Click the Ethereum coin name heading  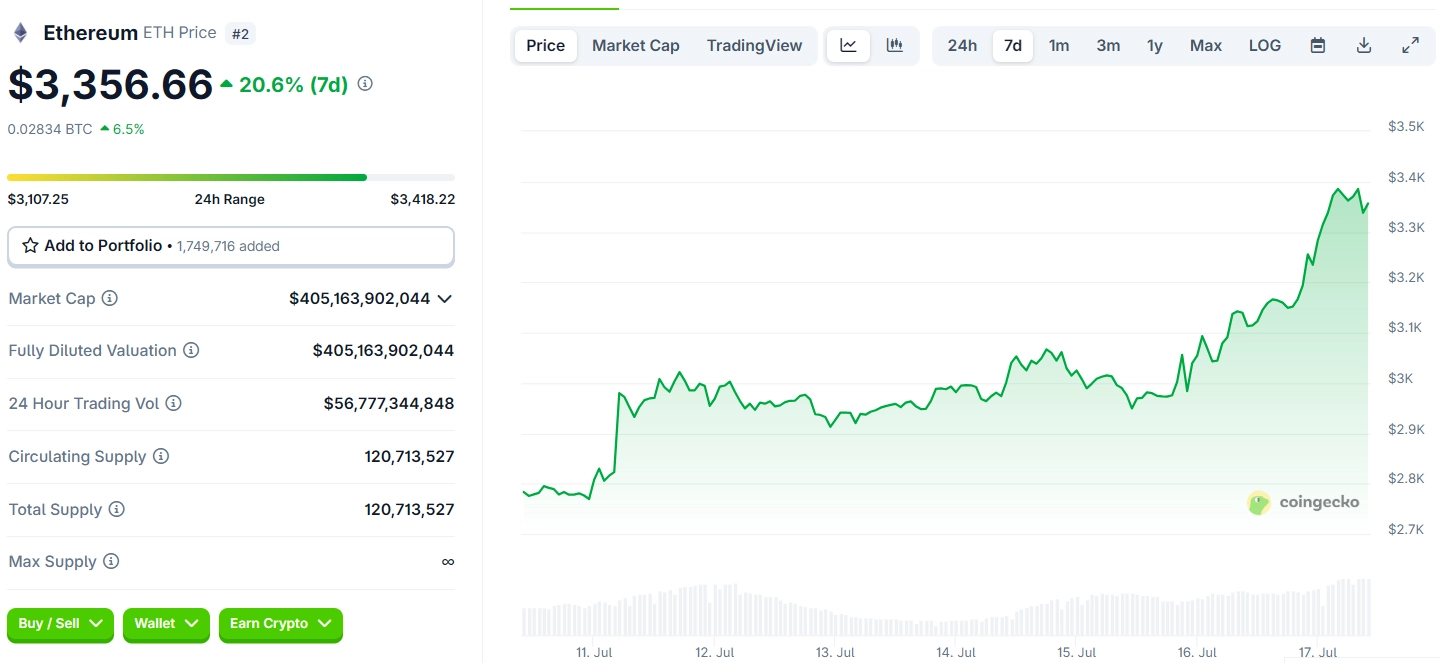(x=90, y=33)
